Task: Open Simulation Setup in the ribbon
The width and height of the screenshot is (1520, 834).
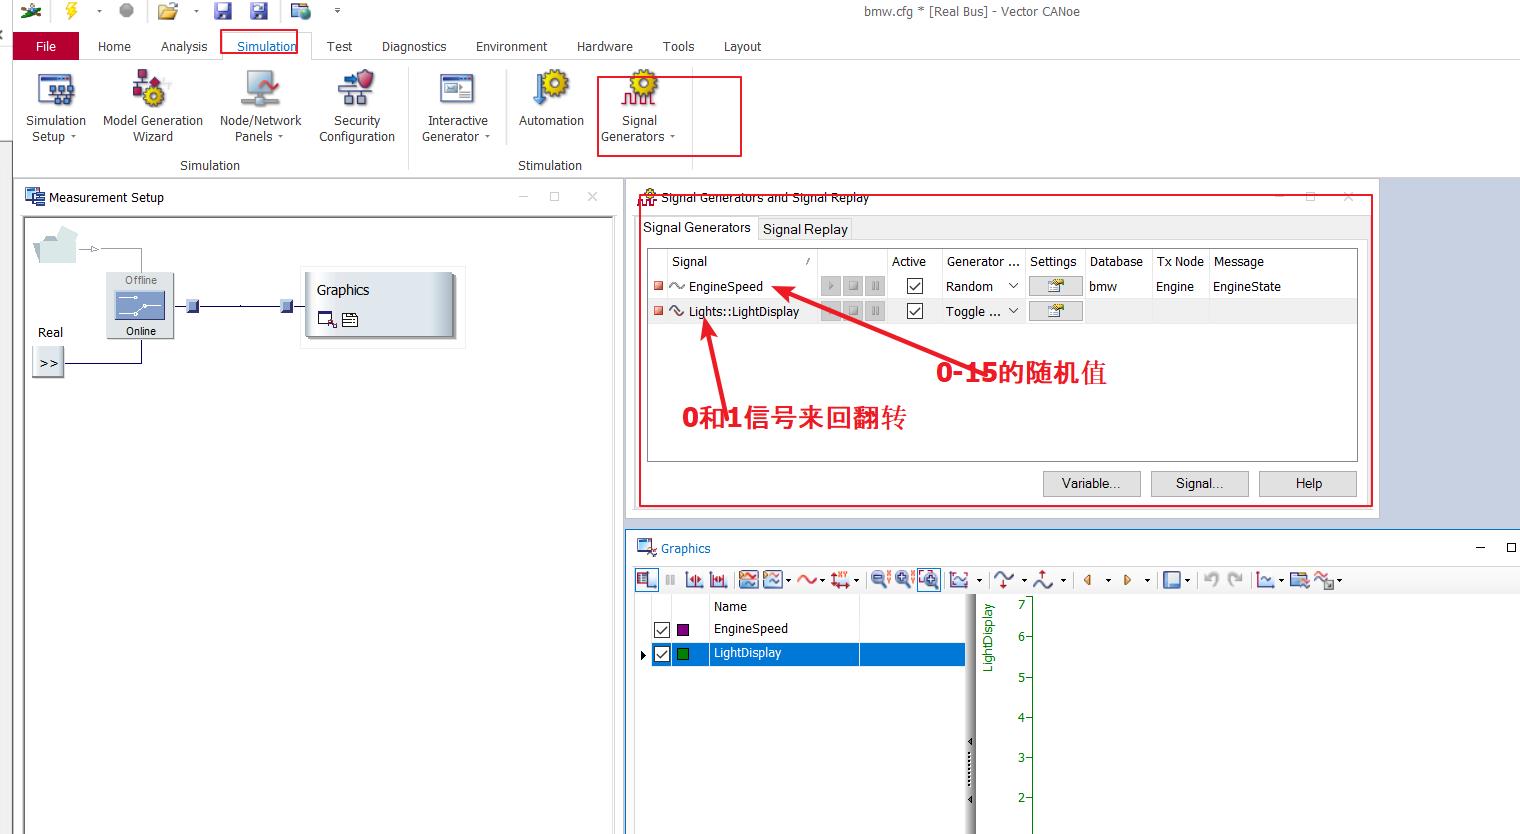Action: click(56, 108)
